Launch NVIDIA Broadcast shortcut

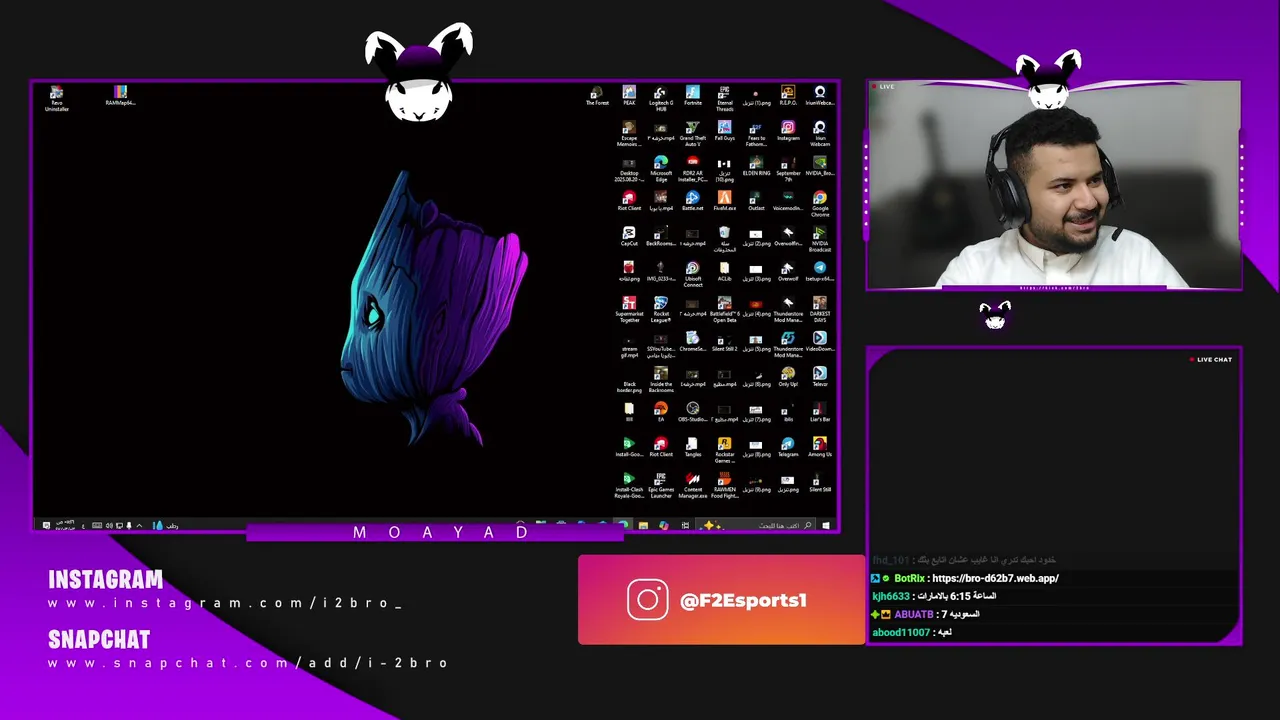pos(820,239)
